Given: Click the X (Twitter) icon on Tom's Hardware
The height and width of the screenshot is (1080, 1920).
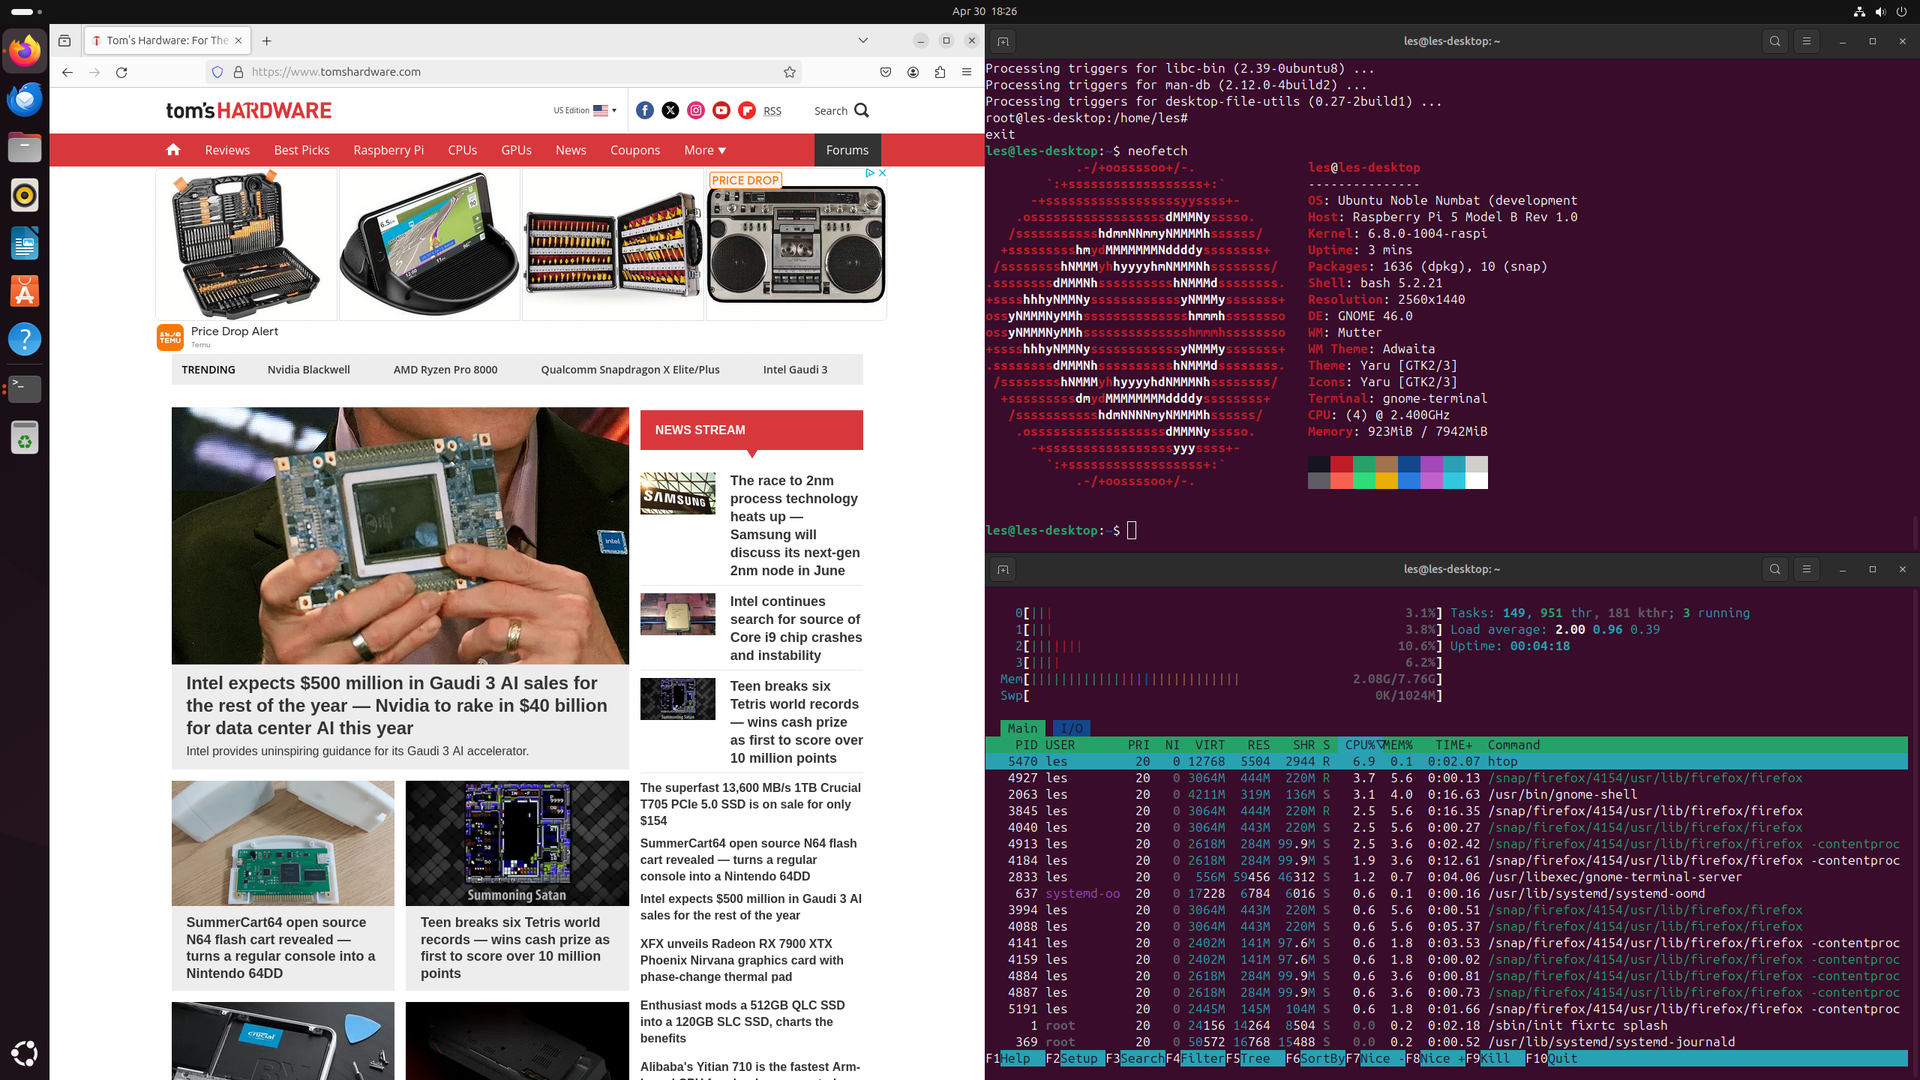Looking at the screenshot, I should [x=670, y=110].
